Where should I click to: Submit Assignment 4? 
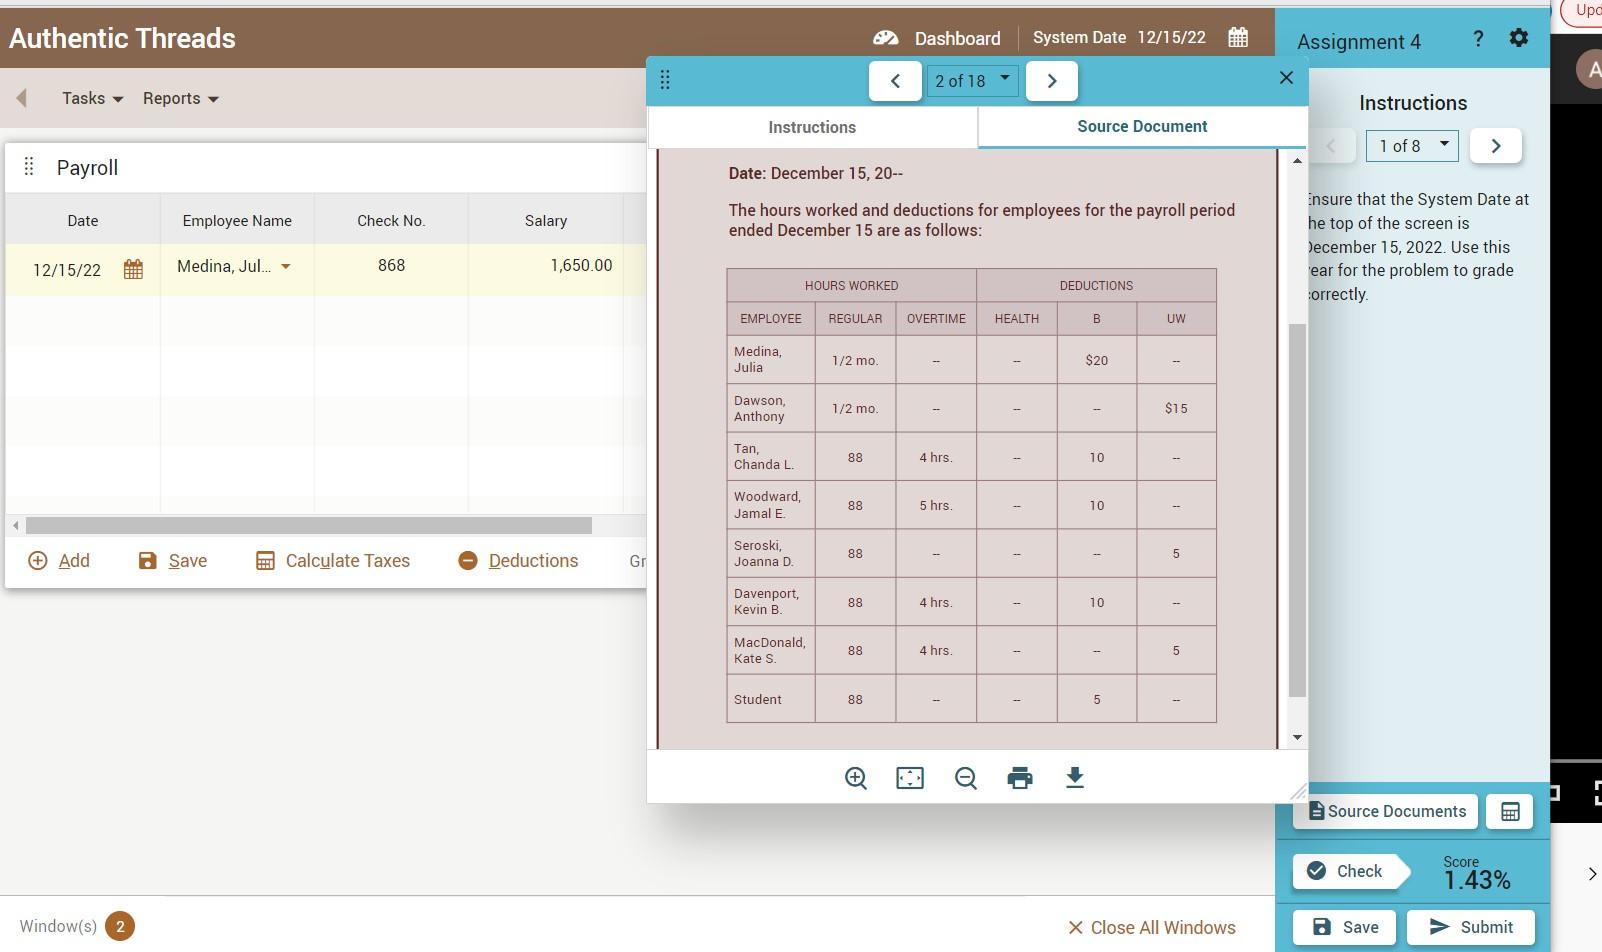point(1468,926)
